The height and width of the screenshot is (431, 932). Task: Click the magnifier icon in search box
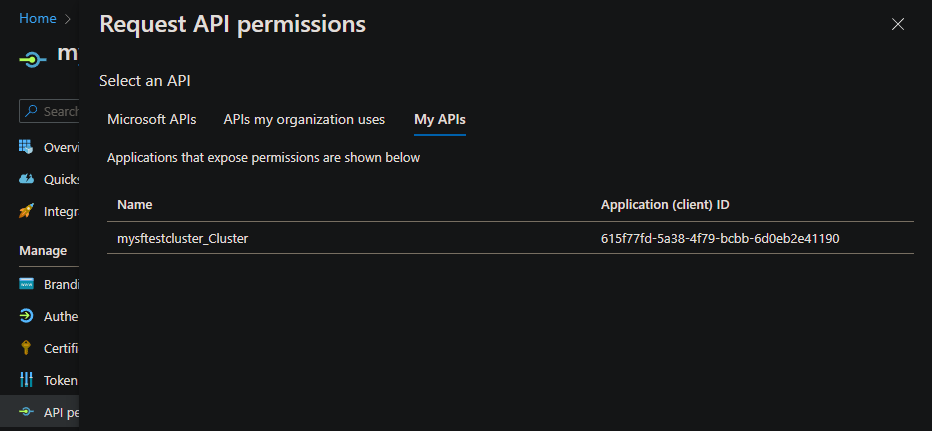coord(32,111)
